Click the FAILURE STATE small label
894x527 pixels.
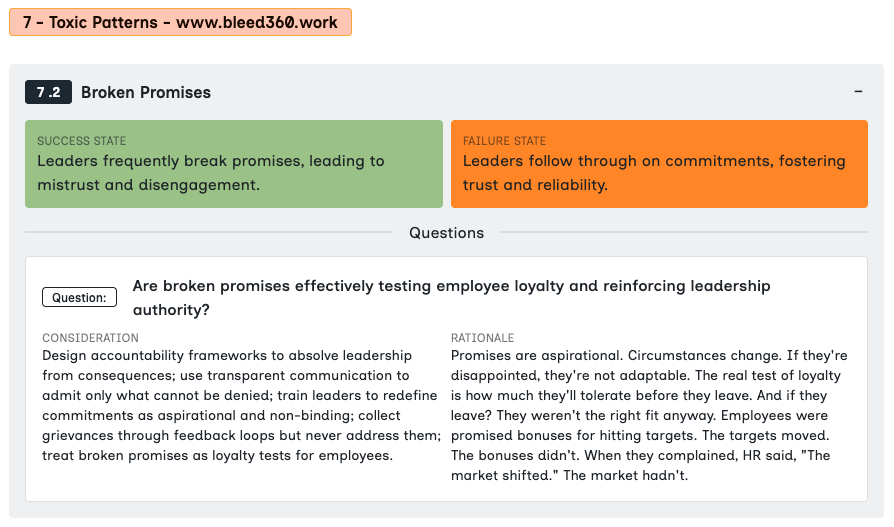(x=504, y=141)
